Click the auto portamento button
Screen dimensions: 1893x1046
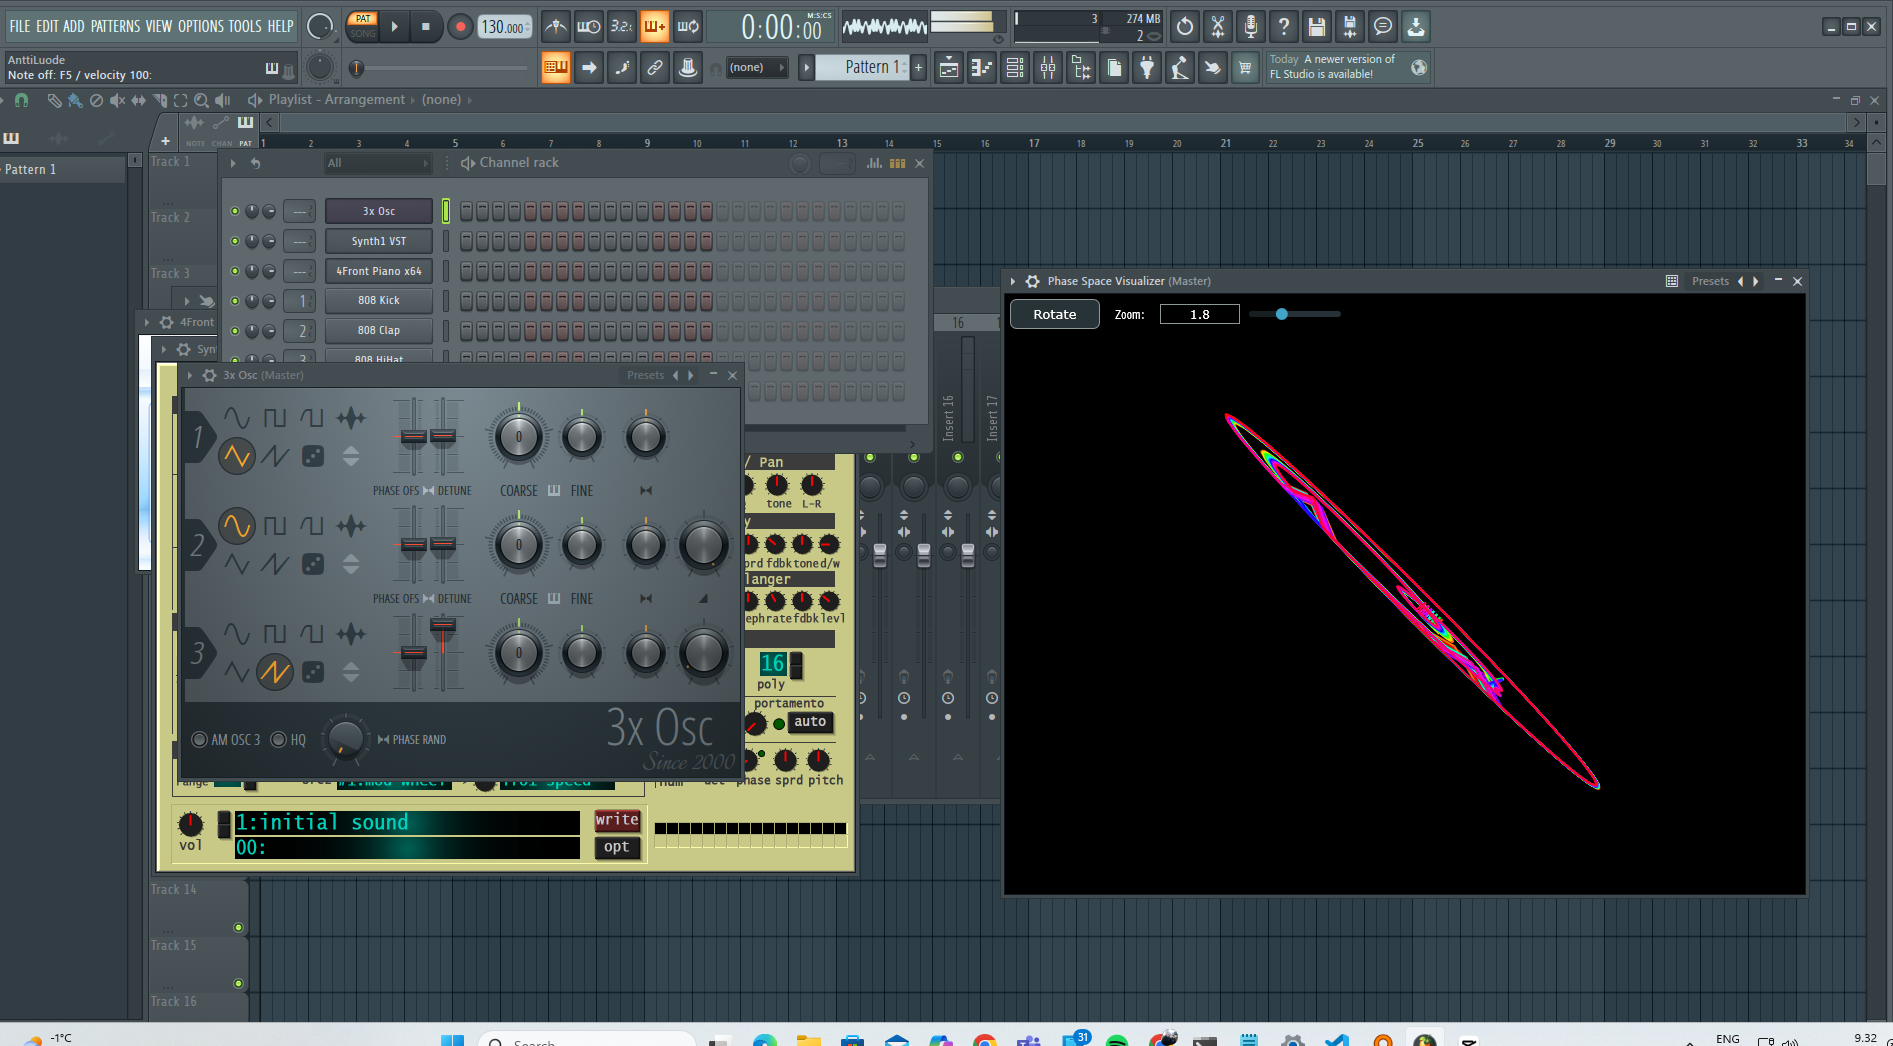click(810, 722)
